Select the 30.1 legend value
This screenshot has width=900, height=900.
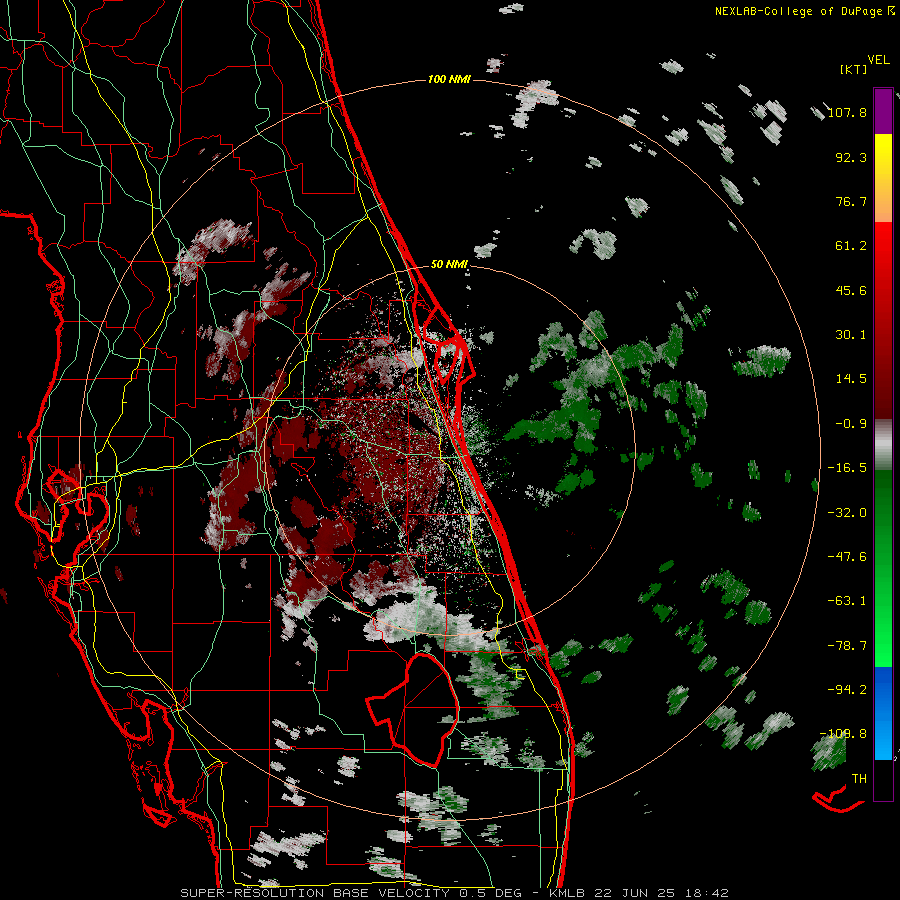[x=851, y=335]
